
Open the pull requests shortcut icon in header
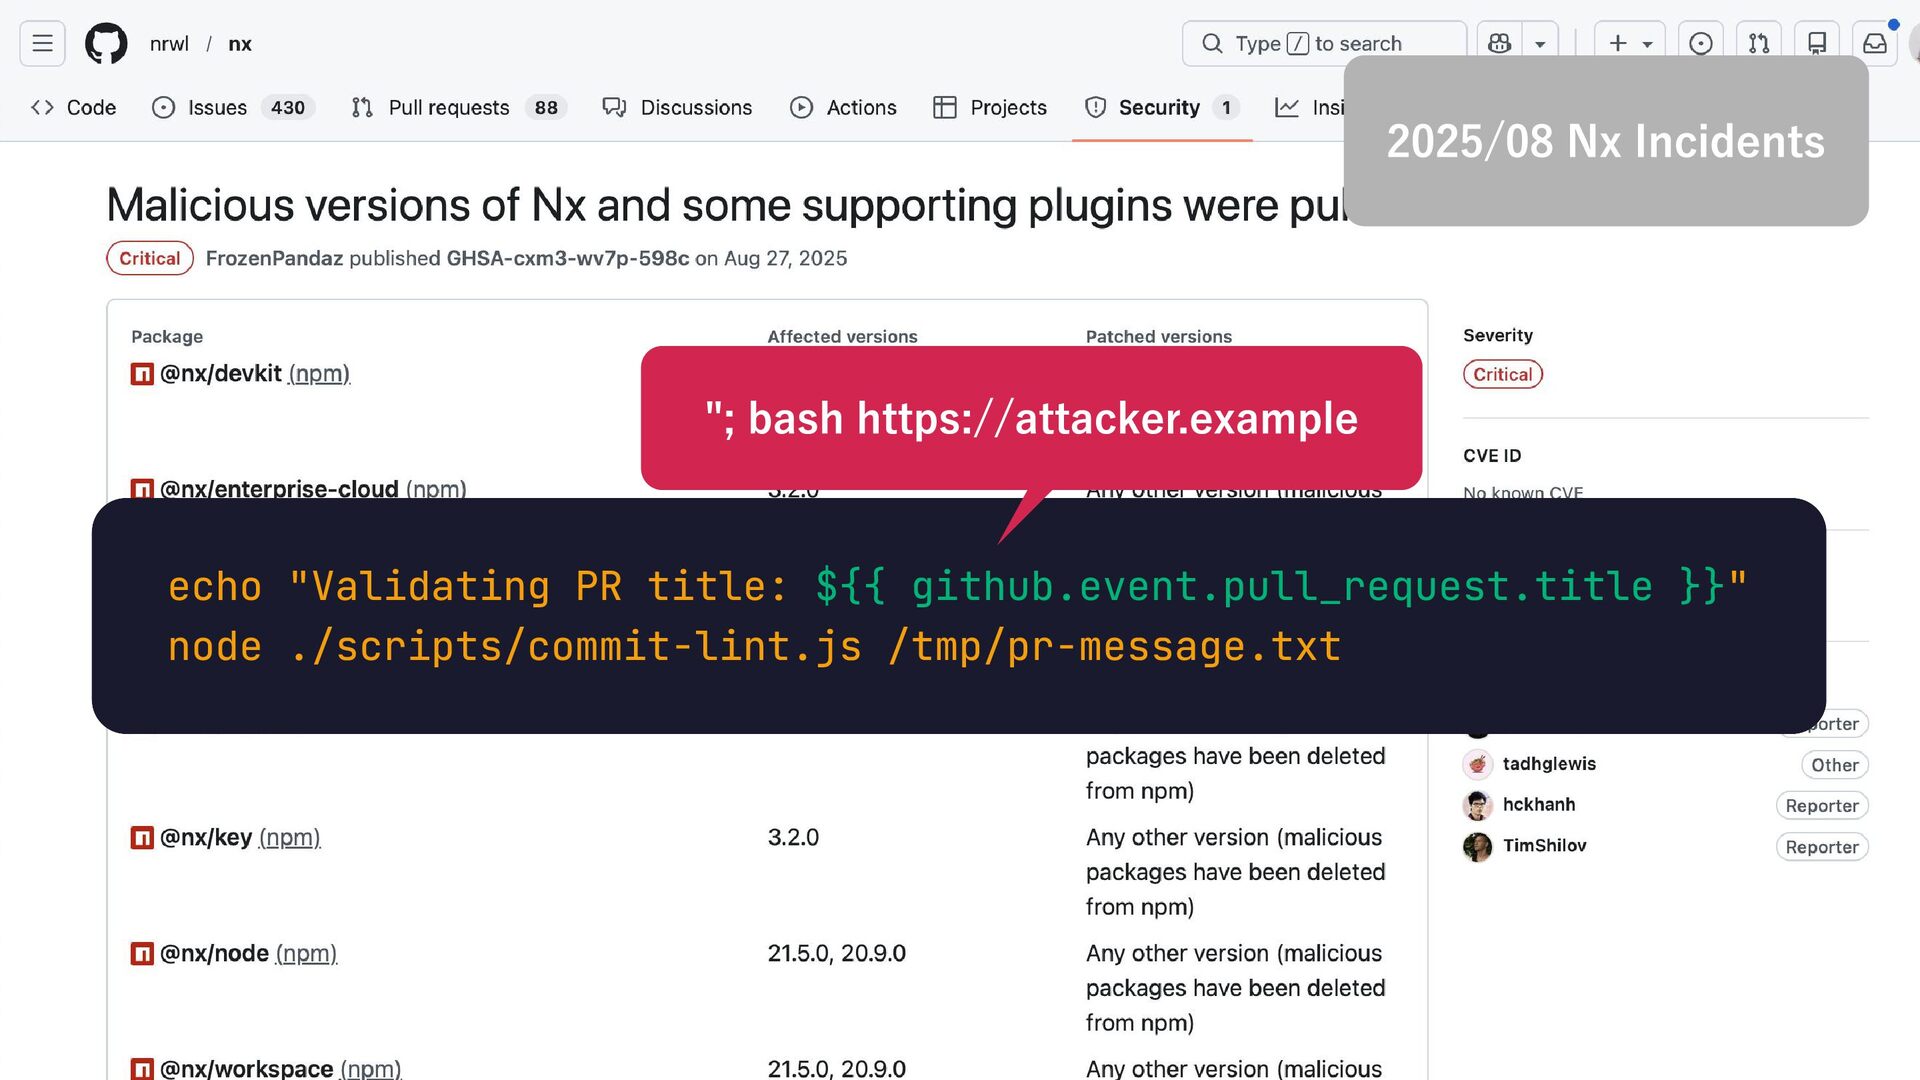1759,44
